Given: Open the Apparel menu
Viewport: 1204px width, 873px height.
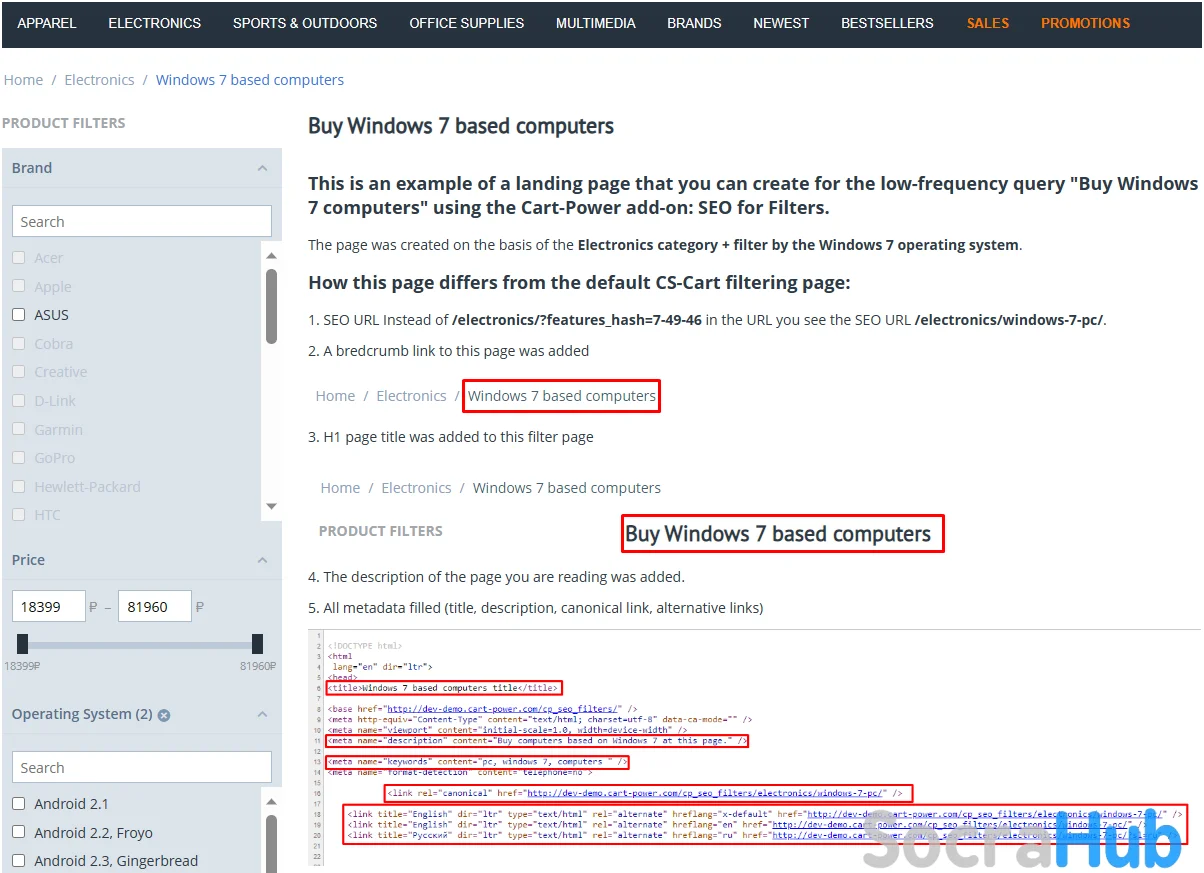Looking at the screenshot, I should click(47, 23).
